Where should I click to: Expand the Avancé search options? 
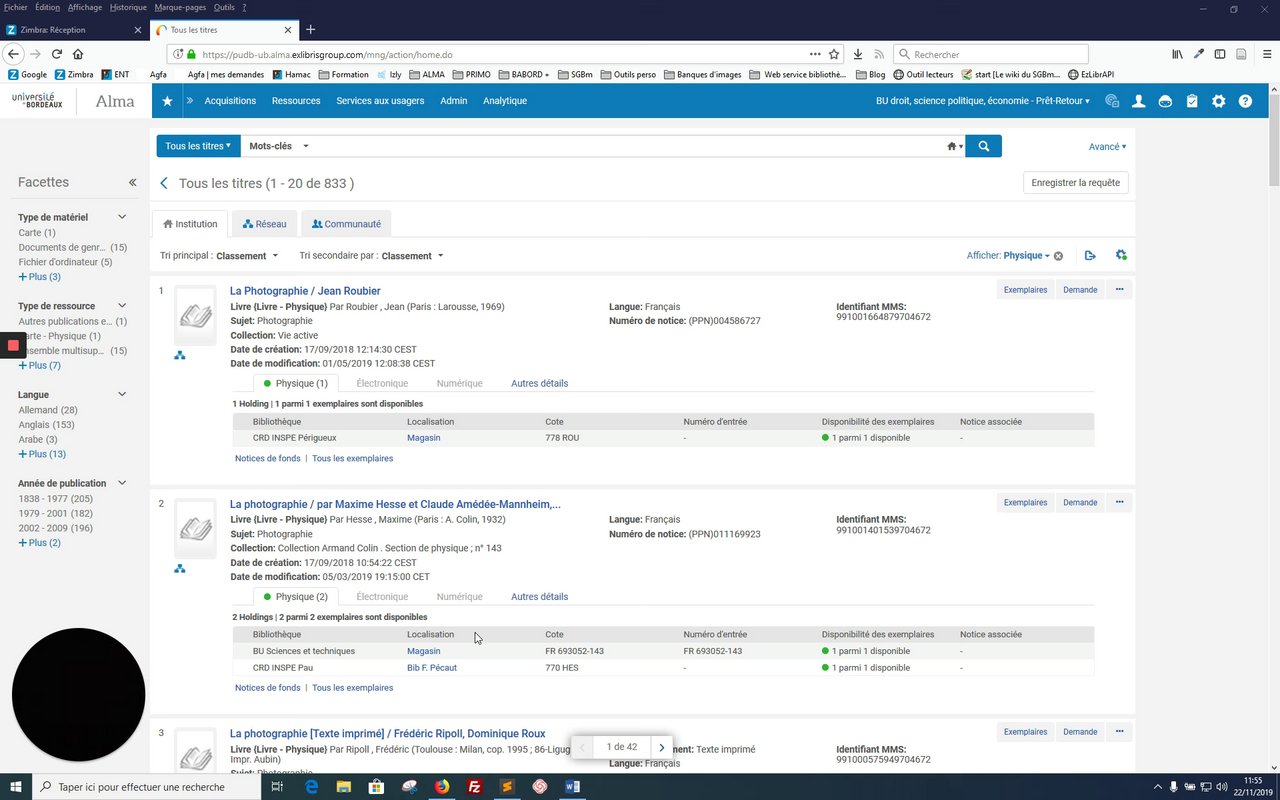pos(1107,146)
